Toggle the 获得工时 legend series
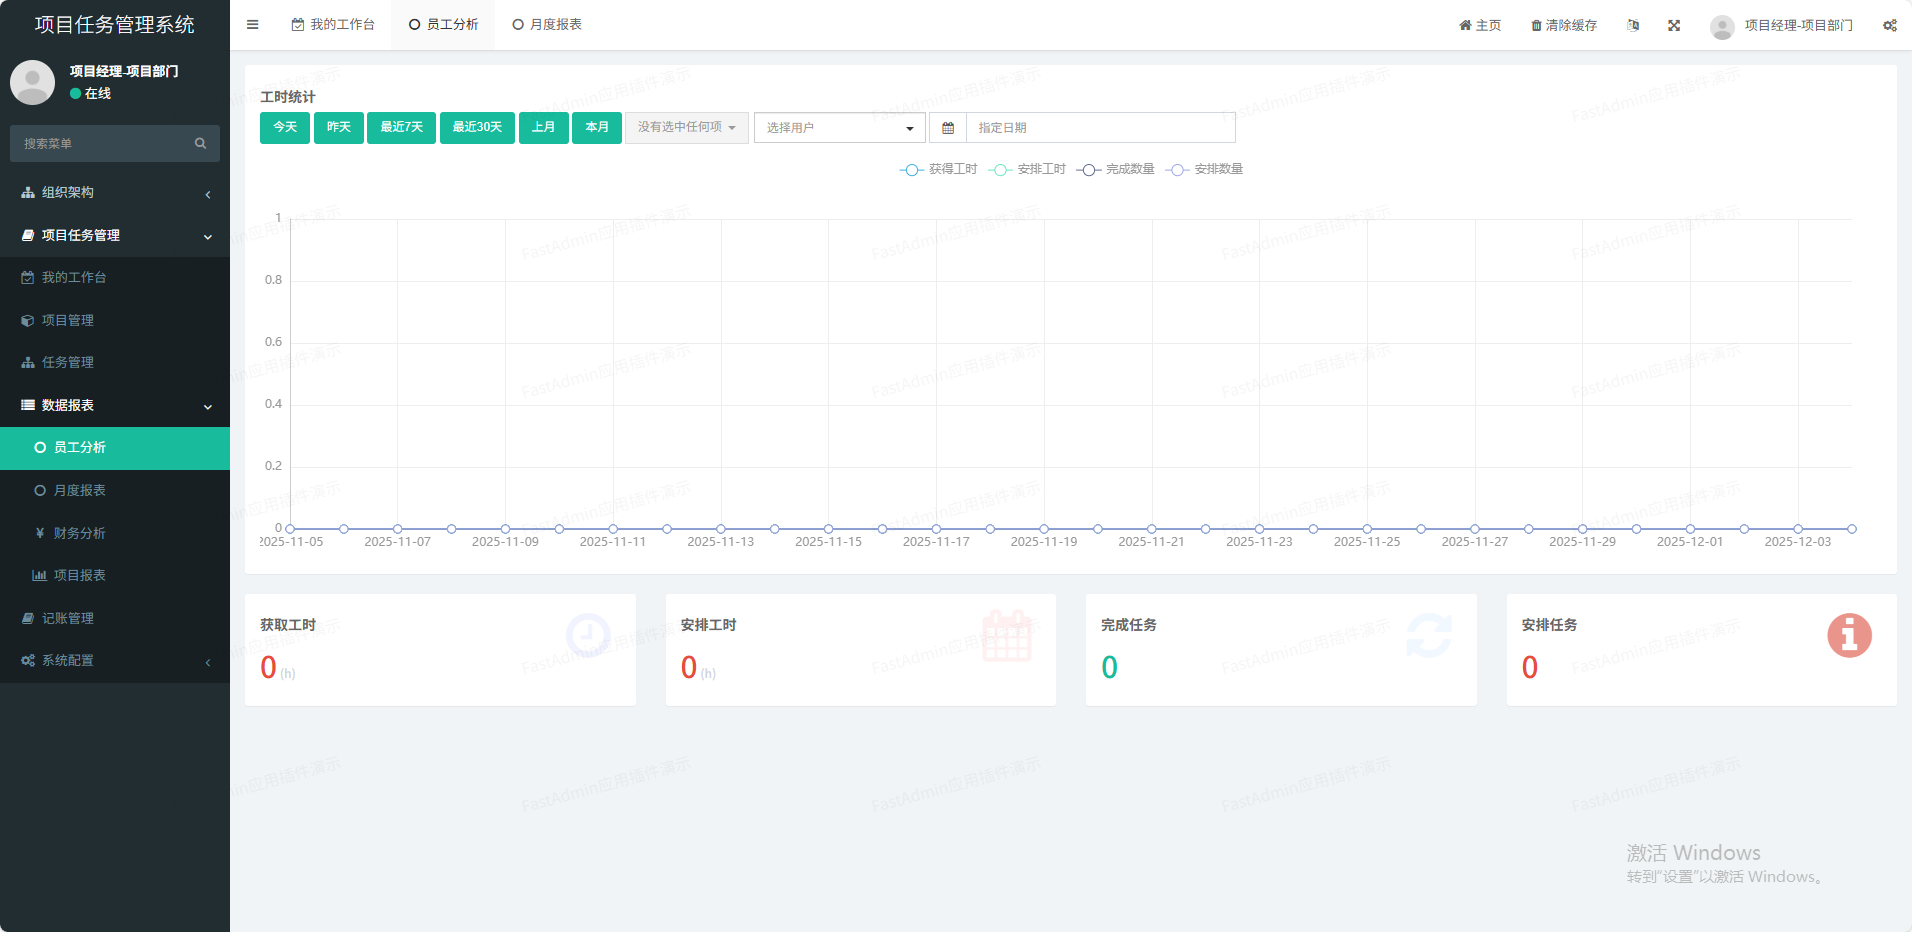 point(938,169)
